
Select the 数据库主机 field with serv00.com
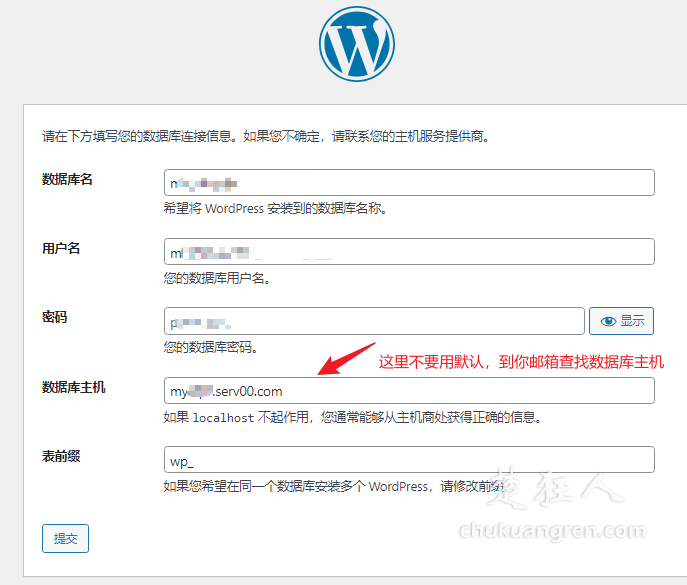[x=409, y=390]
